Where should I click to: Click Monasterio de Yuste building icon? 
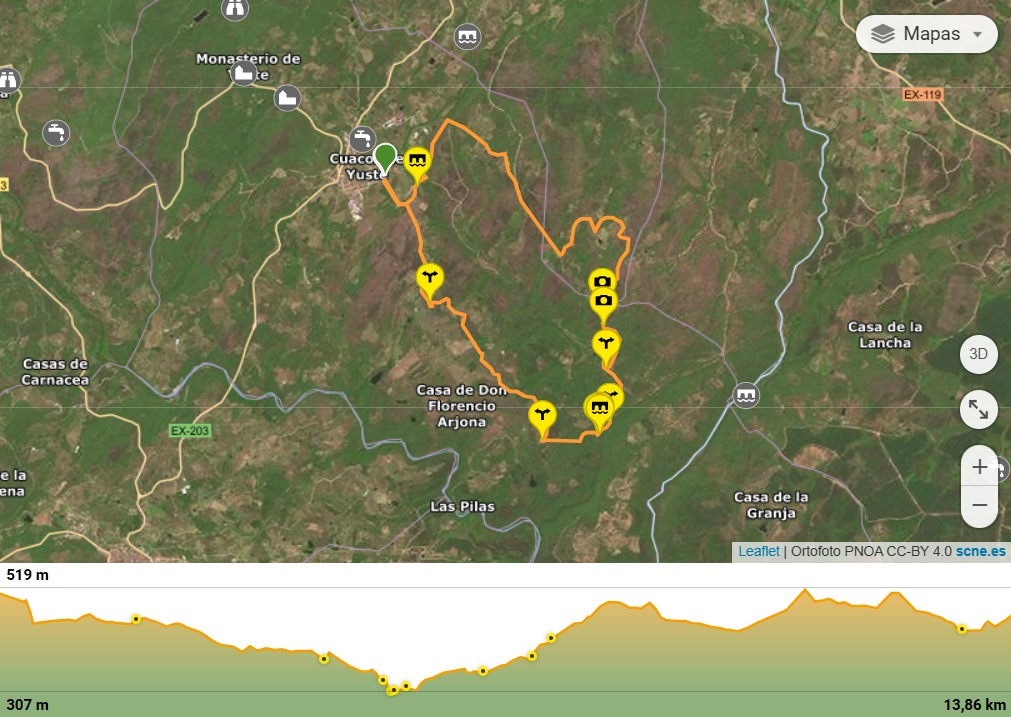(x=243, y=73)
